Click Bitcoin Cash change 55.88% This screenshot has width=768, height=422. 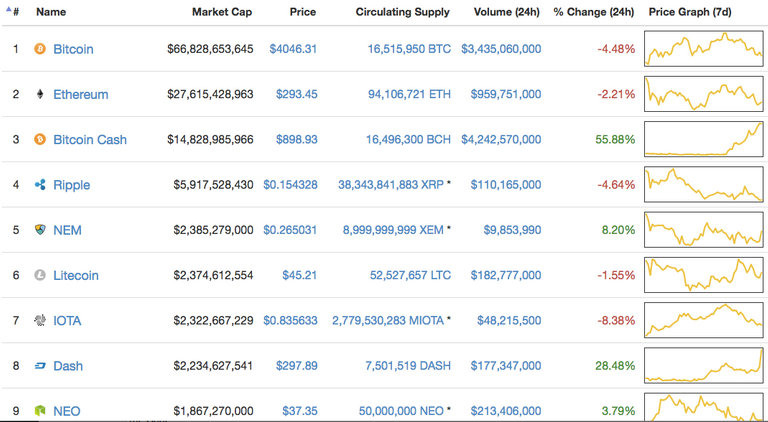click(615, 140)
